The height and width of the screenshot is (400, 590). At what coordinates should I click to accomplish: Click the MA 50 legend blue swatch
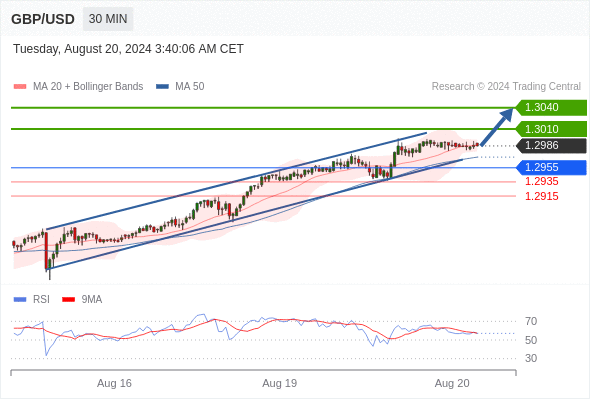[163, 87]
